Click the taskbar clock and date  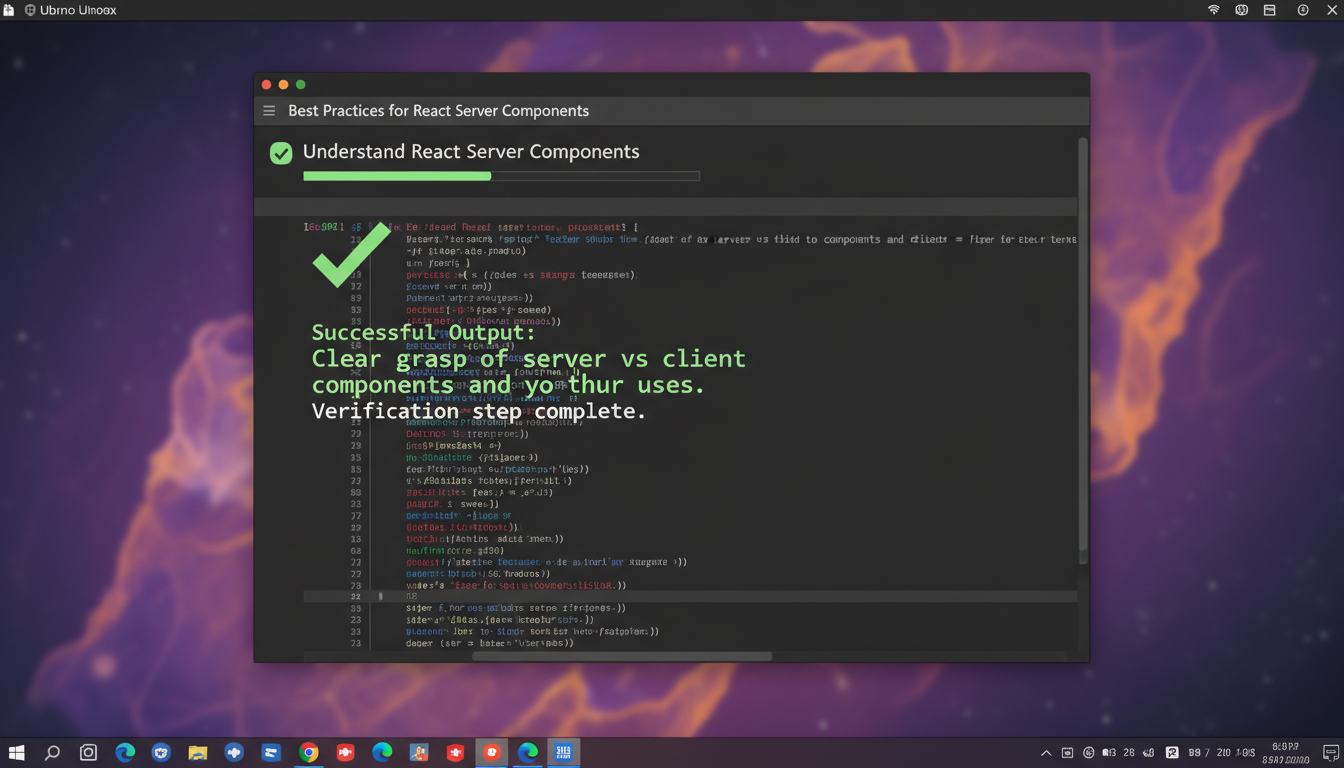pos(1287,753)
